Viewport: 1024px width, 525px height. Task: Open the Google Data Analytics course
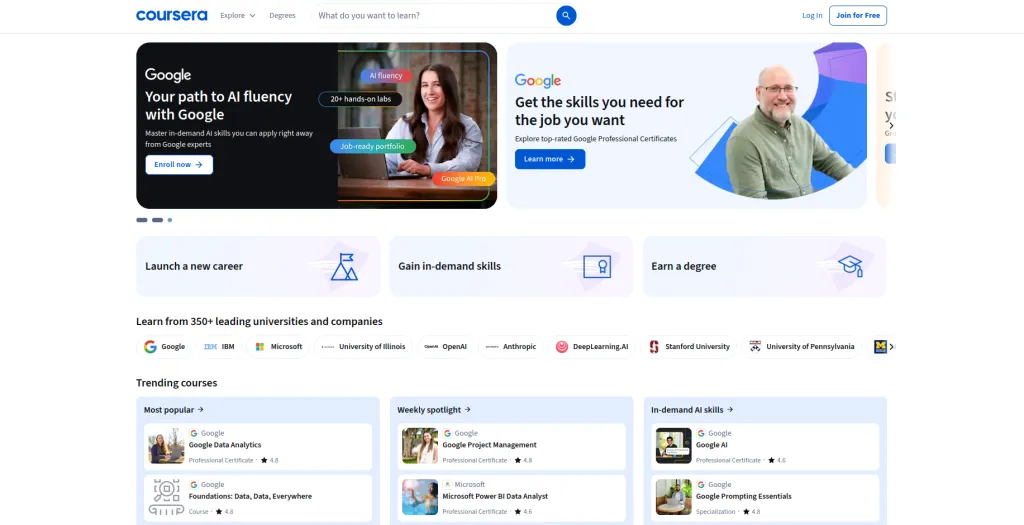click(x=258, y=447)
